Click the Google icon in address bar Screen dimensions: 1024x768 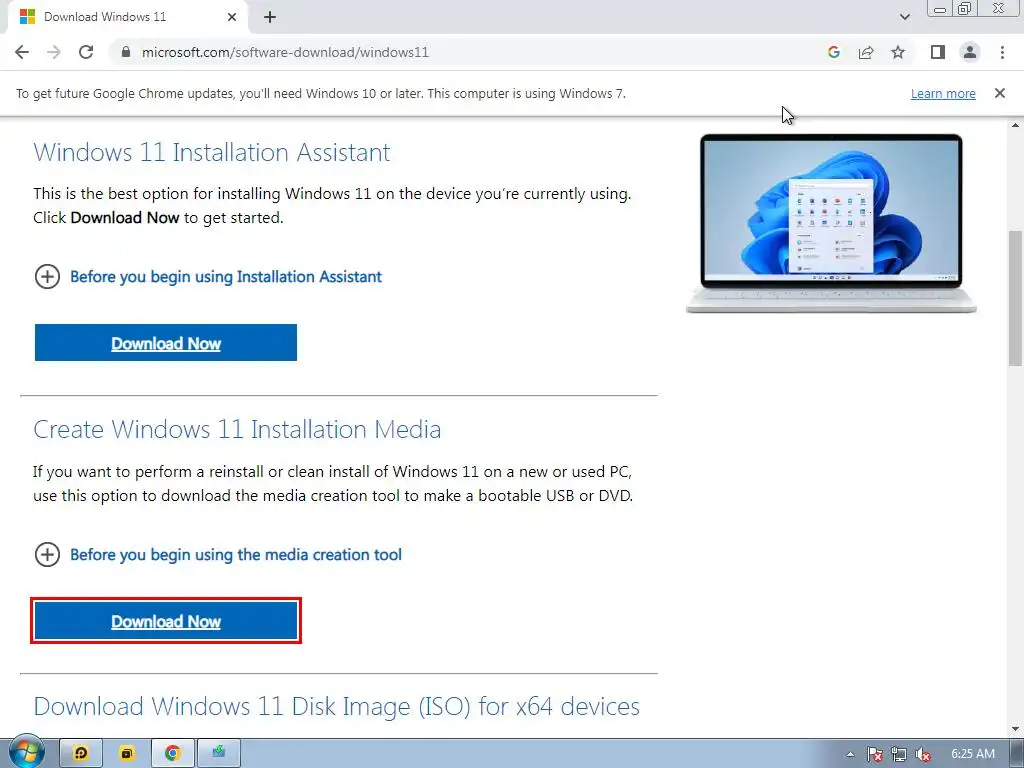coord(833,52)
